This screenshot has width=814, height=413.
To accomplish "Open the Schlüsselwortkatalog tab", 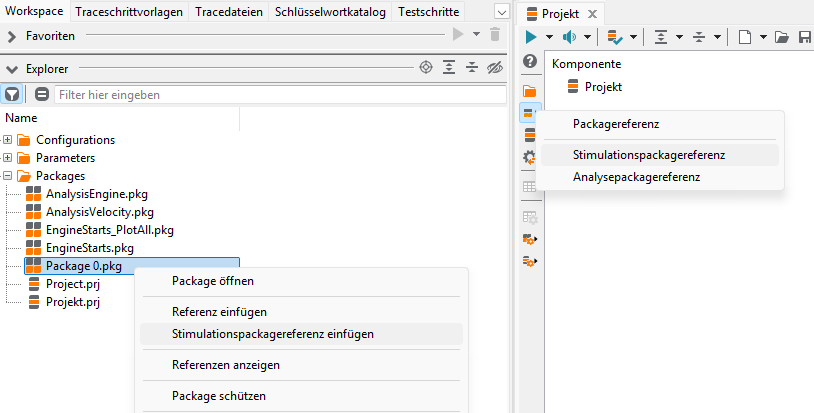I will click(330, 12).
